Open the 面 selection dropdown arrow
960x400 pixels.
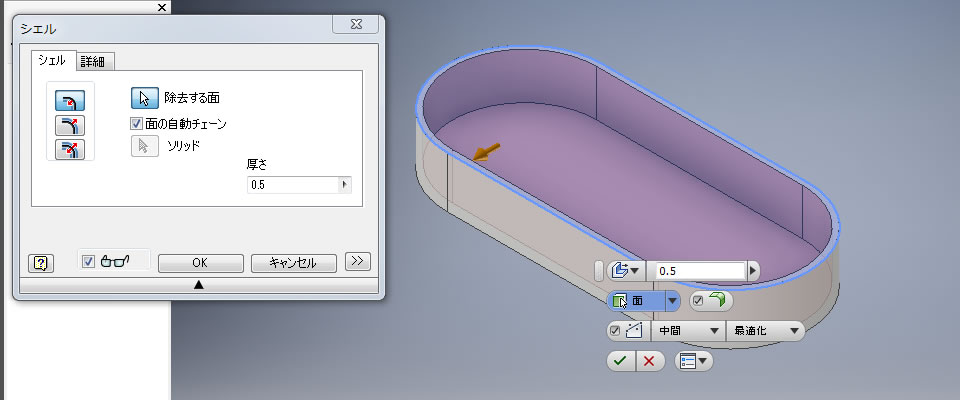[673, 301]
